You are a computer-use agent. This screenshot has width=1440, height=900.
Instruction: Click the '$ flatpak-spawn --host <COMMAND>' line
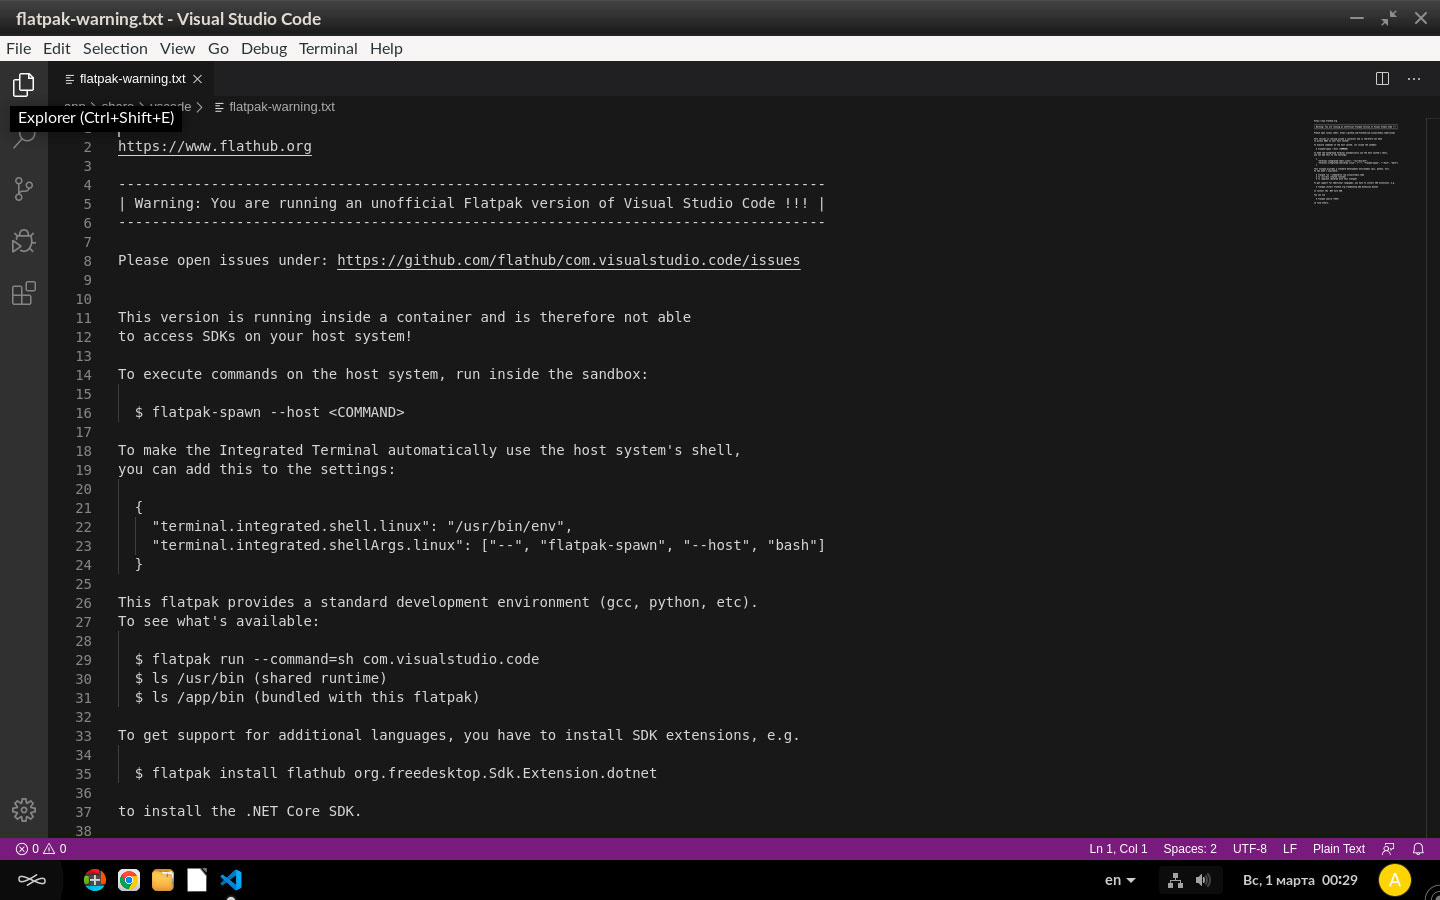pyautogui.click(x=270, y=412)
